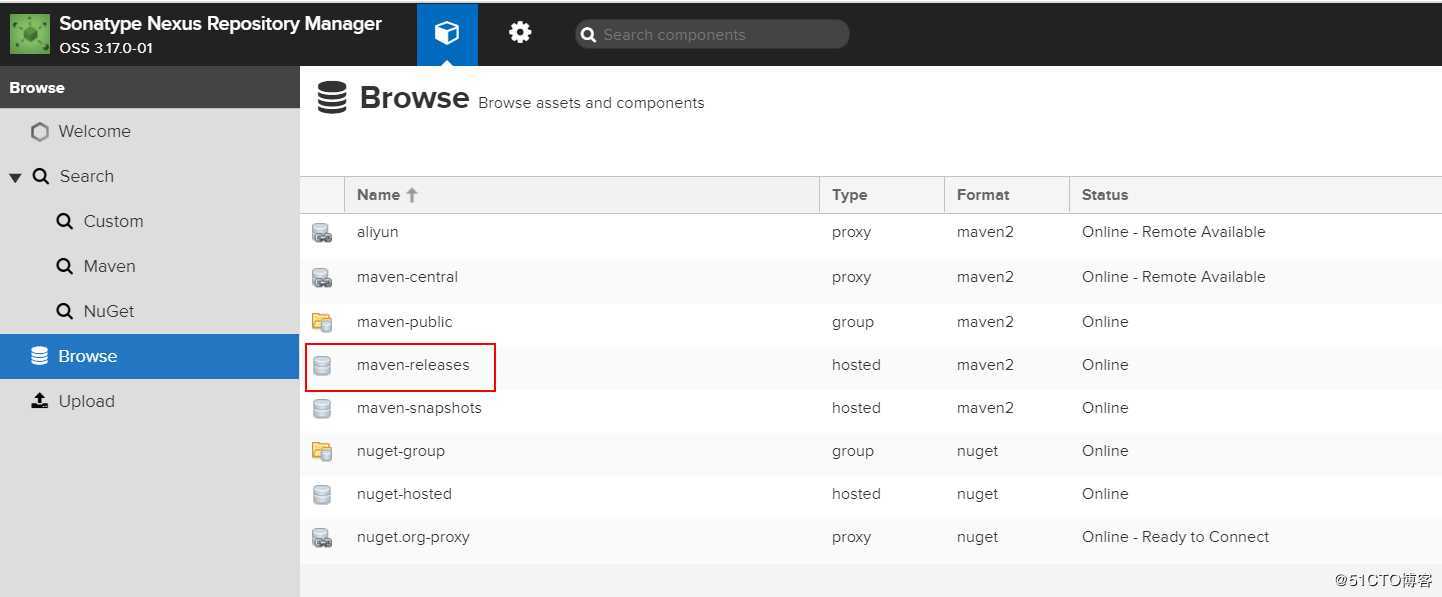The image size is (1442, 597).
Task: Click the 'maven2' format of maven-snapshots
Action: click(985, 408)
